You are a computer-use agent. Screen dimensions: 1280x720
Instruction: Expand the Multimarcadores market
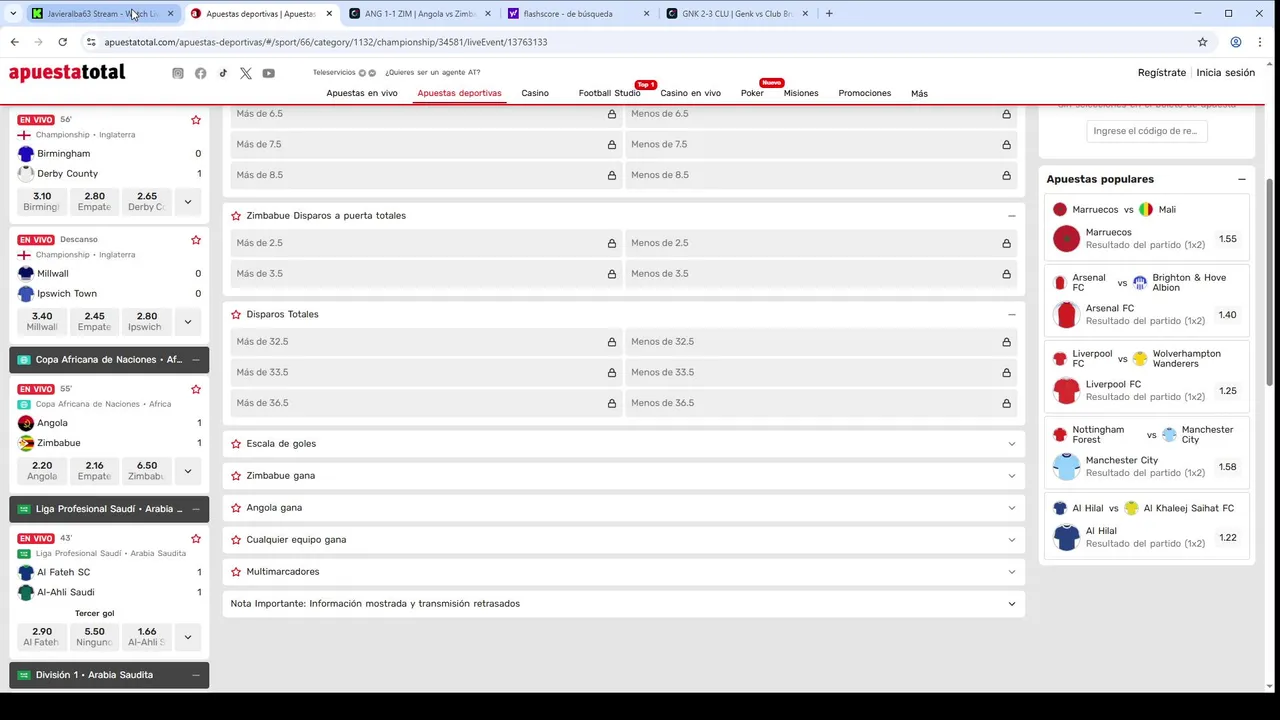pos(1011,572)
